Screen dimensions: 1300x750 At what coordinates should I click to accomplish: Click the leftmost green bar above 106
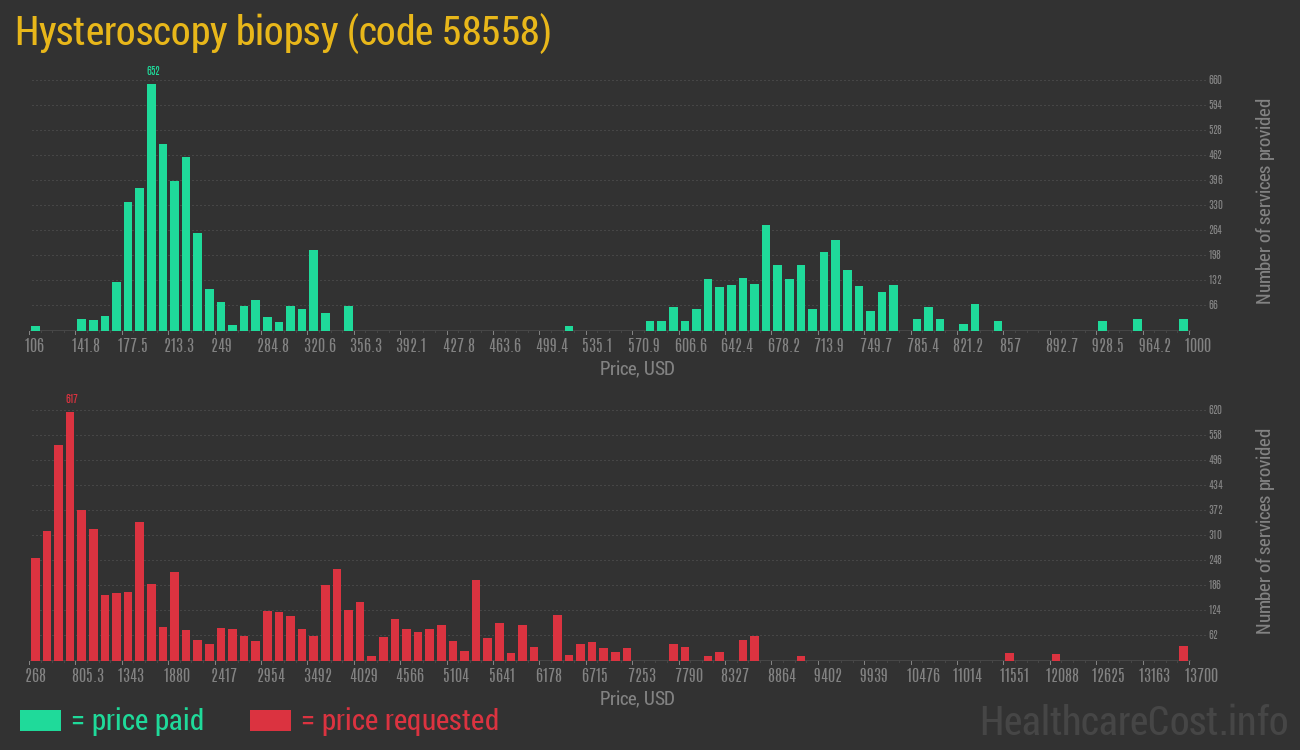36,327
